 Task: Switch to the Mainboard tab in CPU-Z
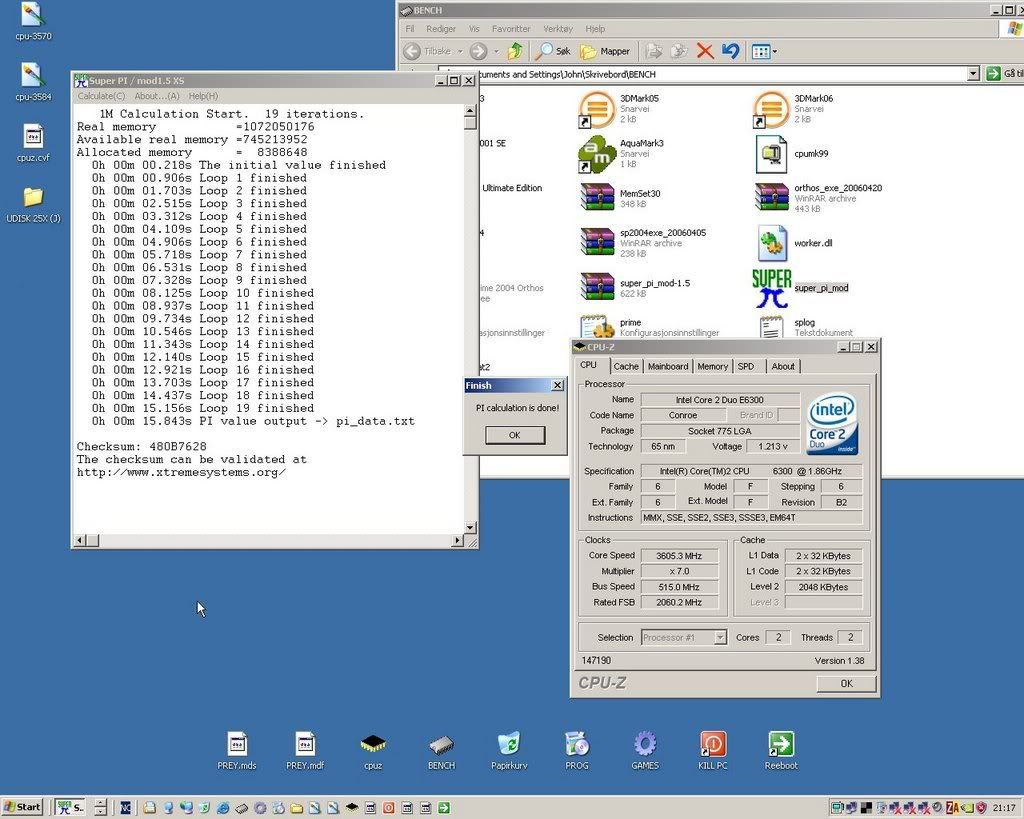(667, 366)
